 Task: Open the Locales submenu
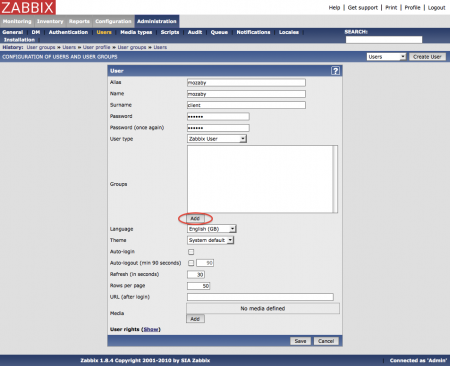289,32
